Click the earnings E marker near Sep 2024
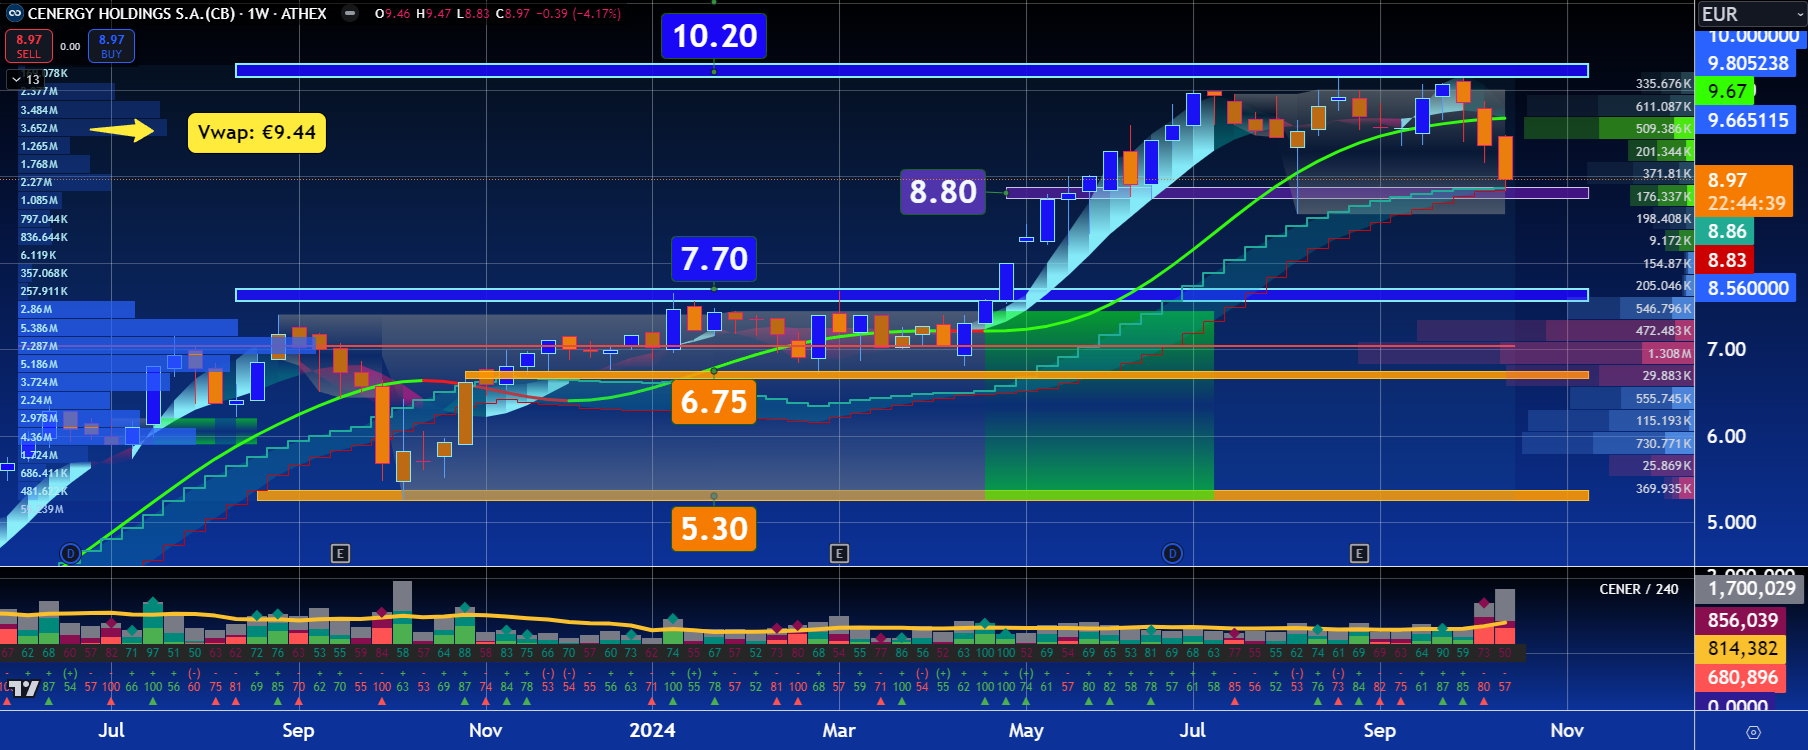 click(1359, 553)
